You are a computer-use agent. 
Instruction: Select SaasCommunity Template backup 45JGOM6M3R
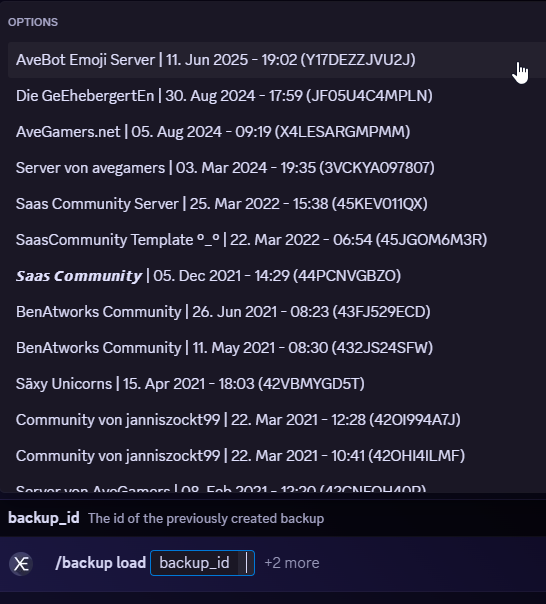pos(277,240)
